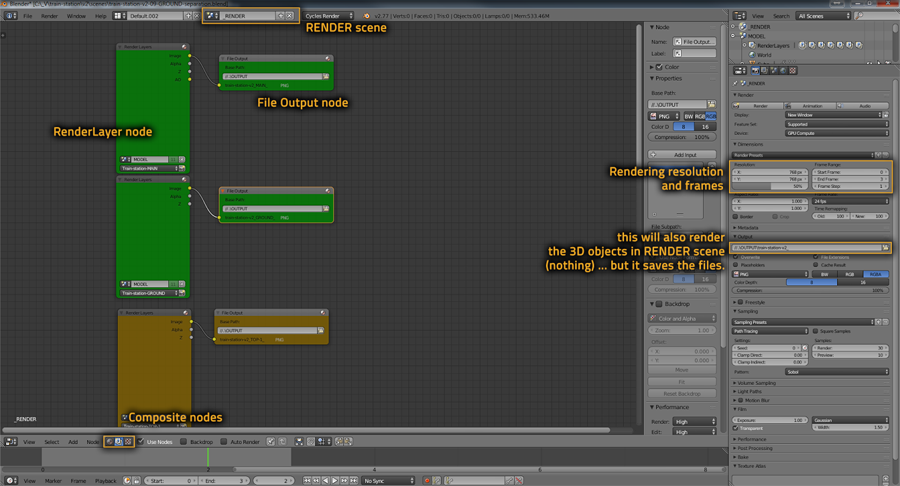Adjust the Output Compression 100% slider

click(811, 290)
